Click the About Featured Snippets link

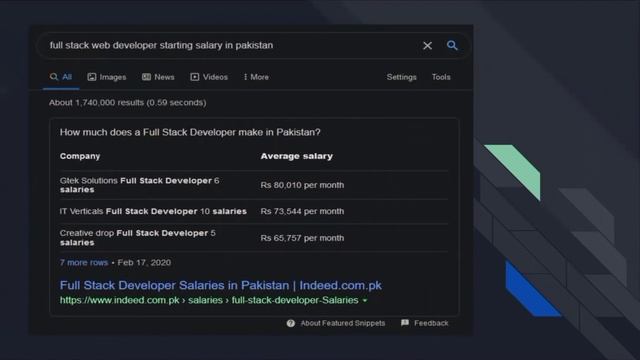point(343,323)
